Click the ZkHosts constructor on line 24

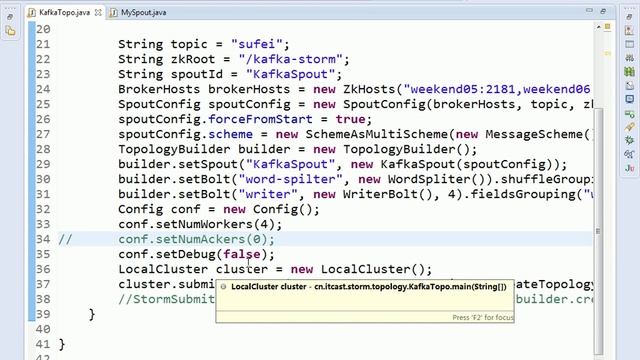tap(369, 89)
